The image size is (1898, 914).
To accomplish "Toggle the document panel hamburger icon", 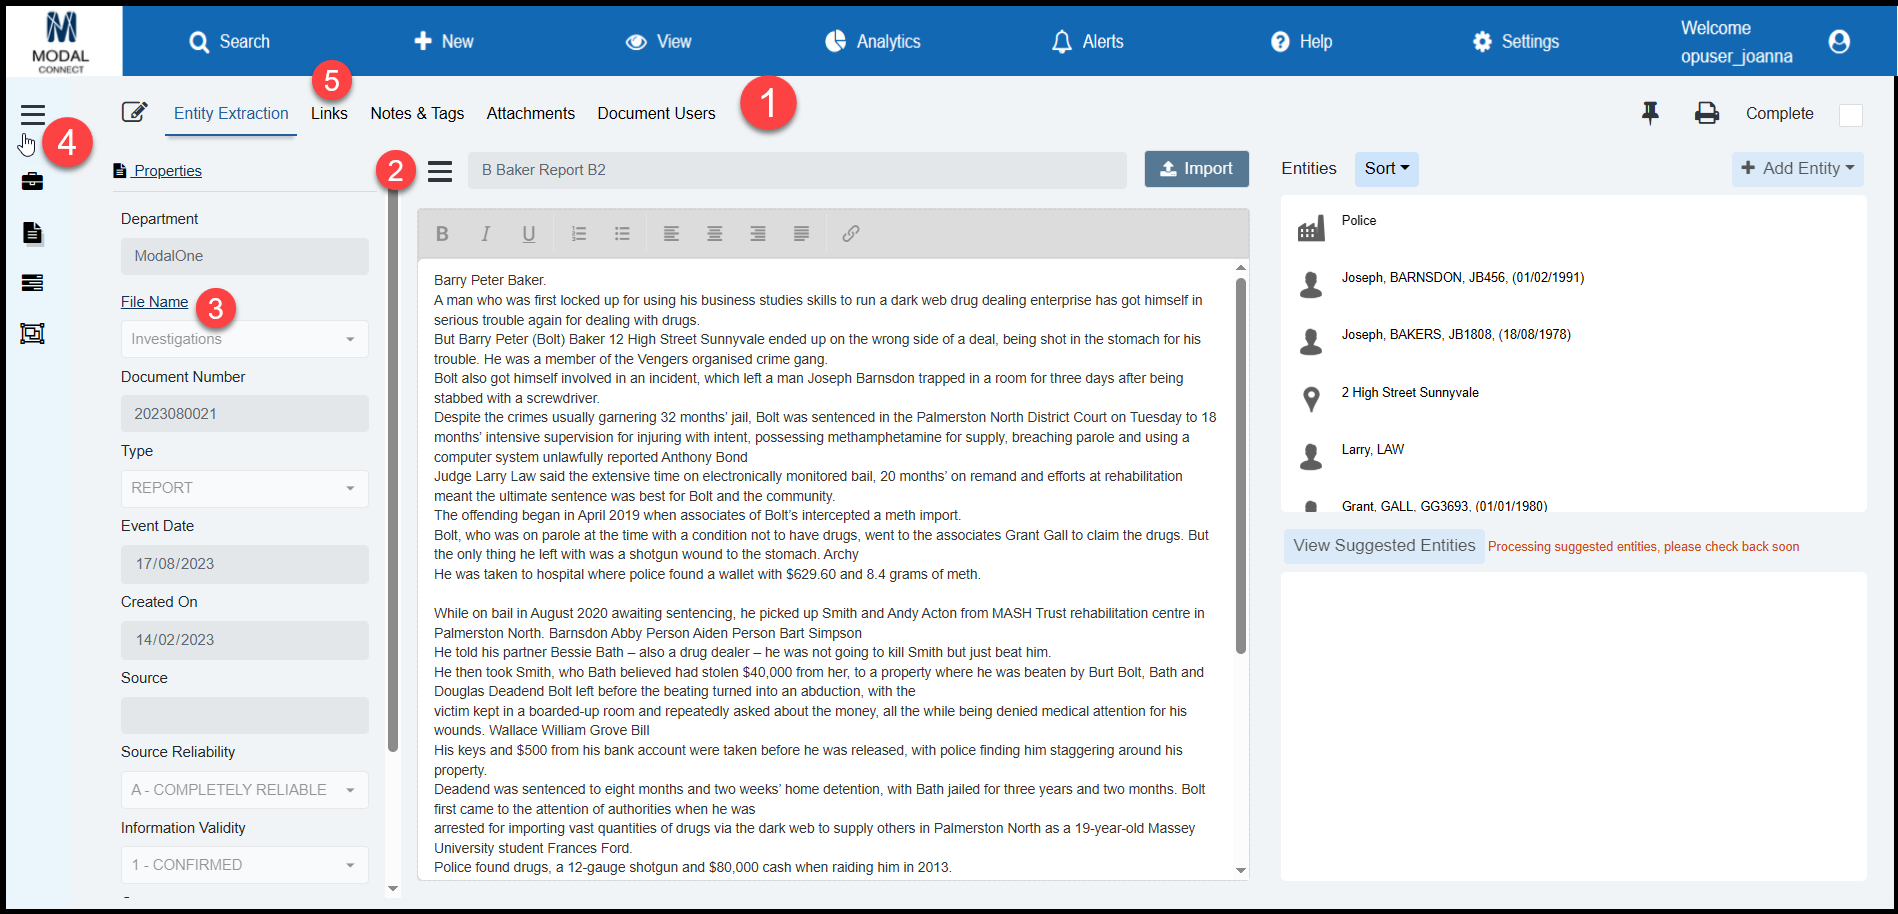I will pyautogui.click(x=440, y=171).
